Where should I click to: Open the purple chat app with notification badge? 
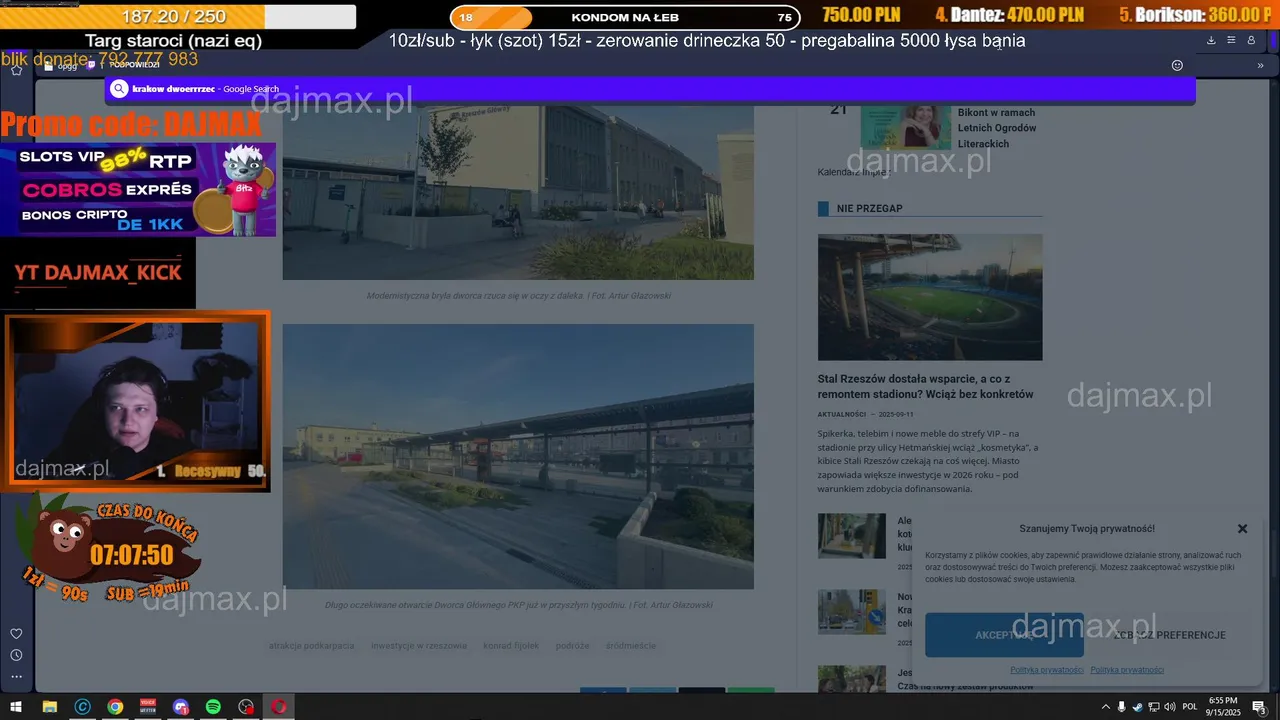(181, 706)
